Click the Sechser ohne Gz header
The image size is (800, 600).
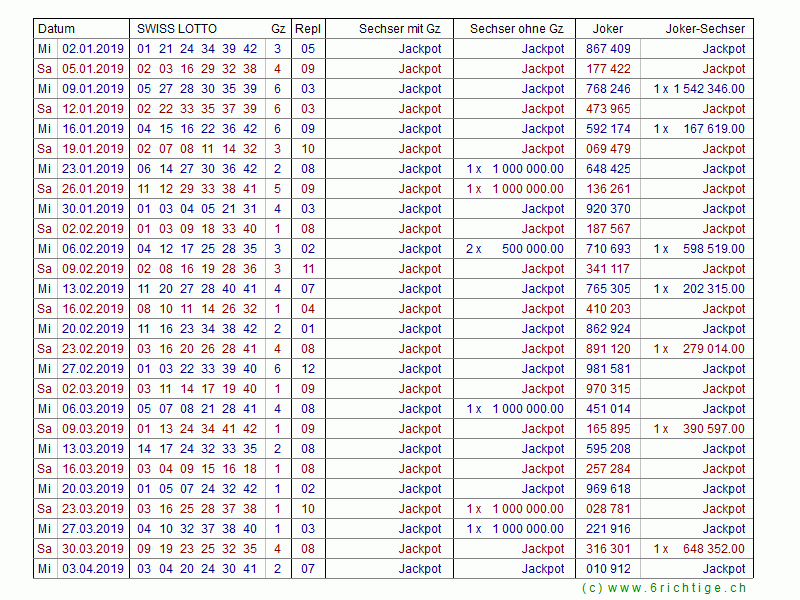tap(516, 29)
